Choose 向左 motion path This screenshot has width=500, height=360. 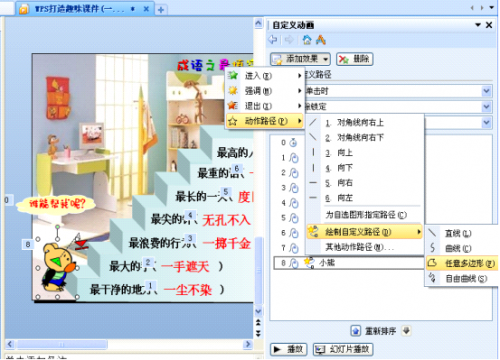pyautogui.click(x=365, y=198)
